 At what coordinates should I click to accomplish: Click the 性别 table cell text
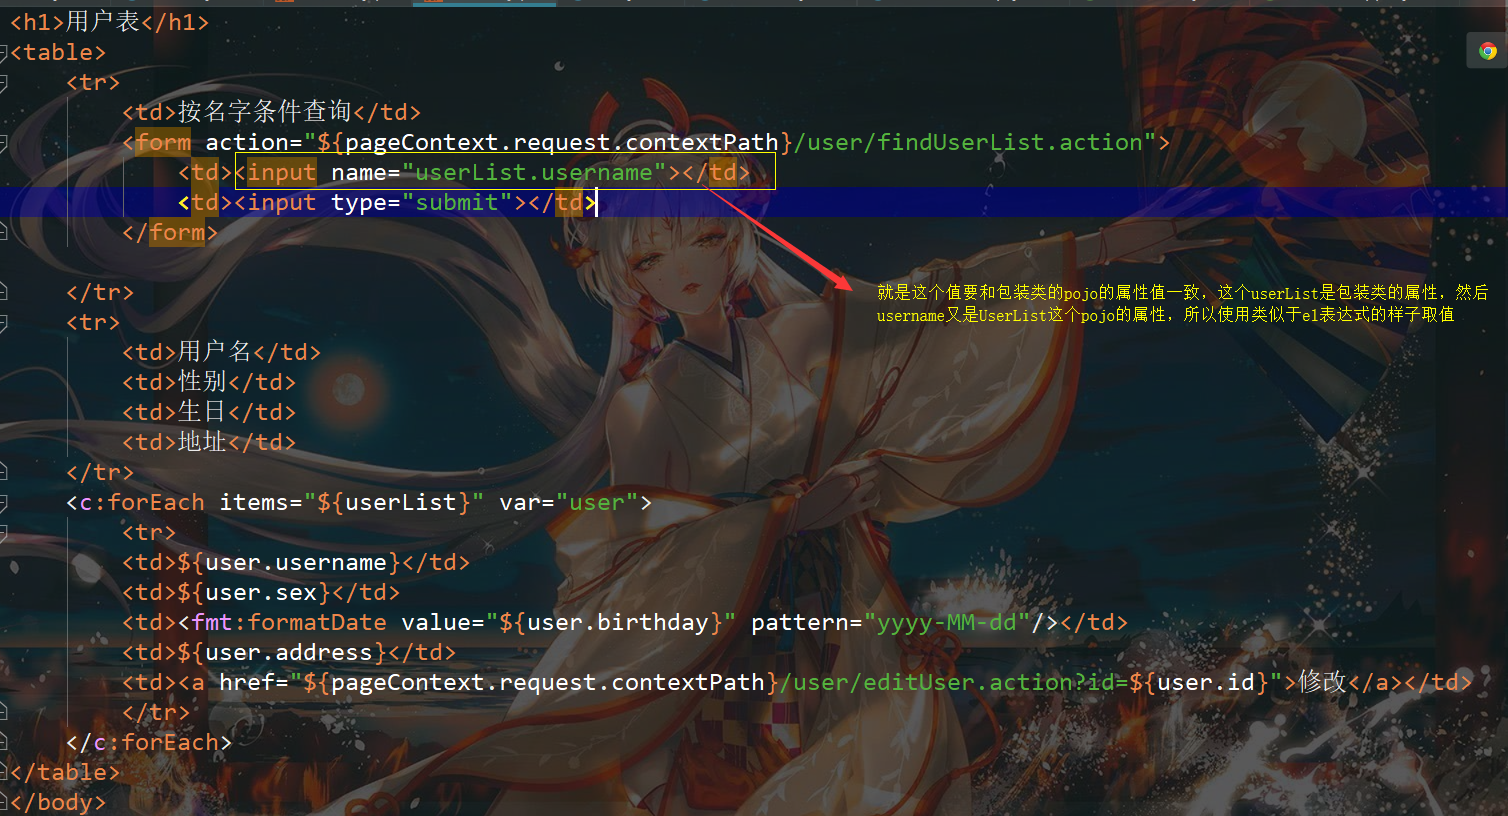click(x=203, y=382)
